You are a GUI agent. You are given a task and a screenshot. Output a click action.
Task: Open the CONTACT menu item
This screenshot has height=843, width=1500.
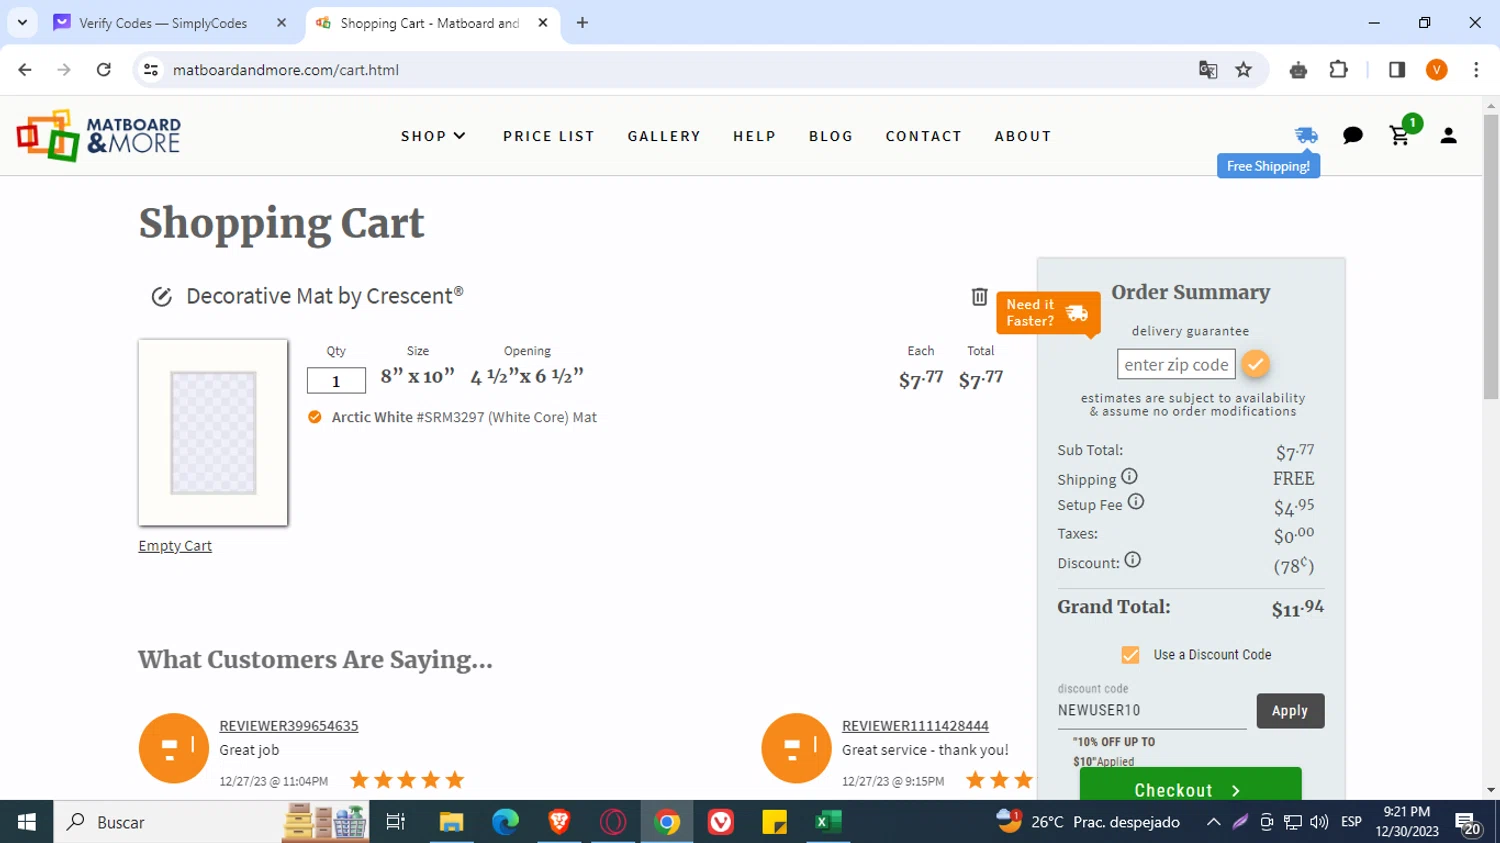point(923,136)
